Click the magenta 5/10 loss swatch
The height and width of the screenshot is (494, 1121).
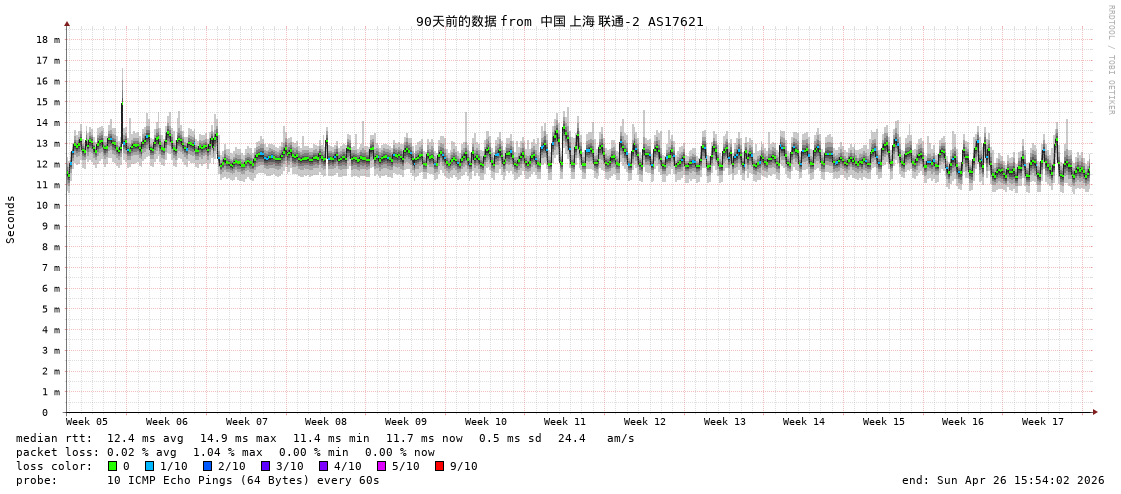click(x=381, y=466)
